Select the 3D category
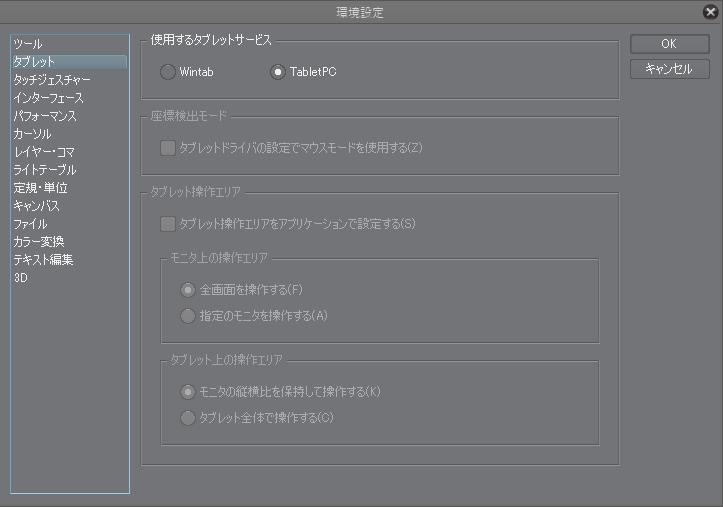 [69, 278]
